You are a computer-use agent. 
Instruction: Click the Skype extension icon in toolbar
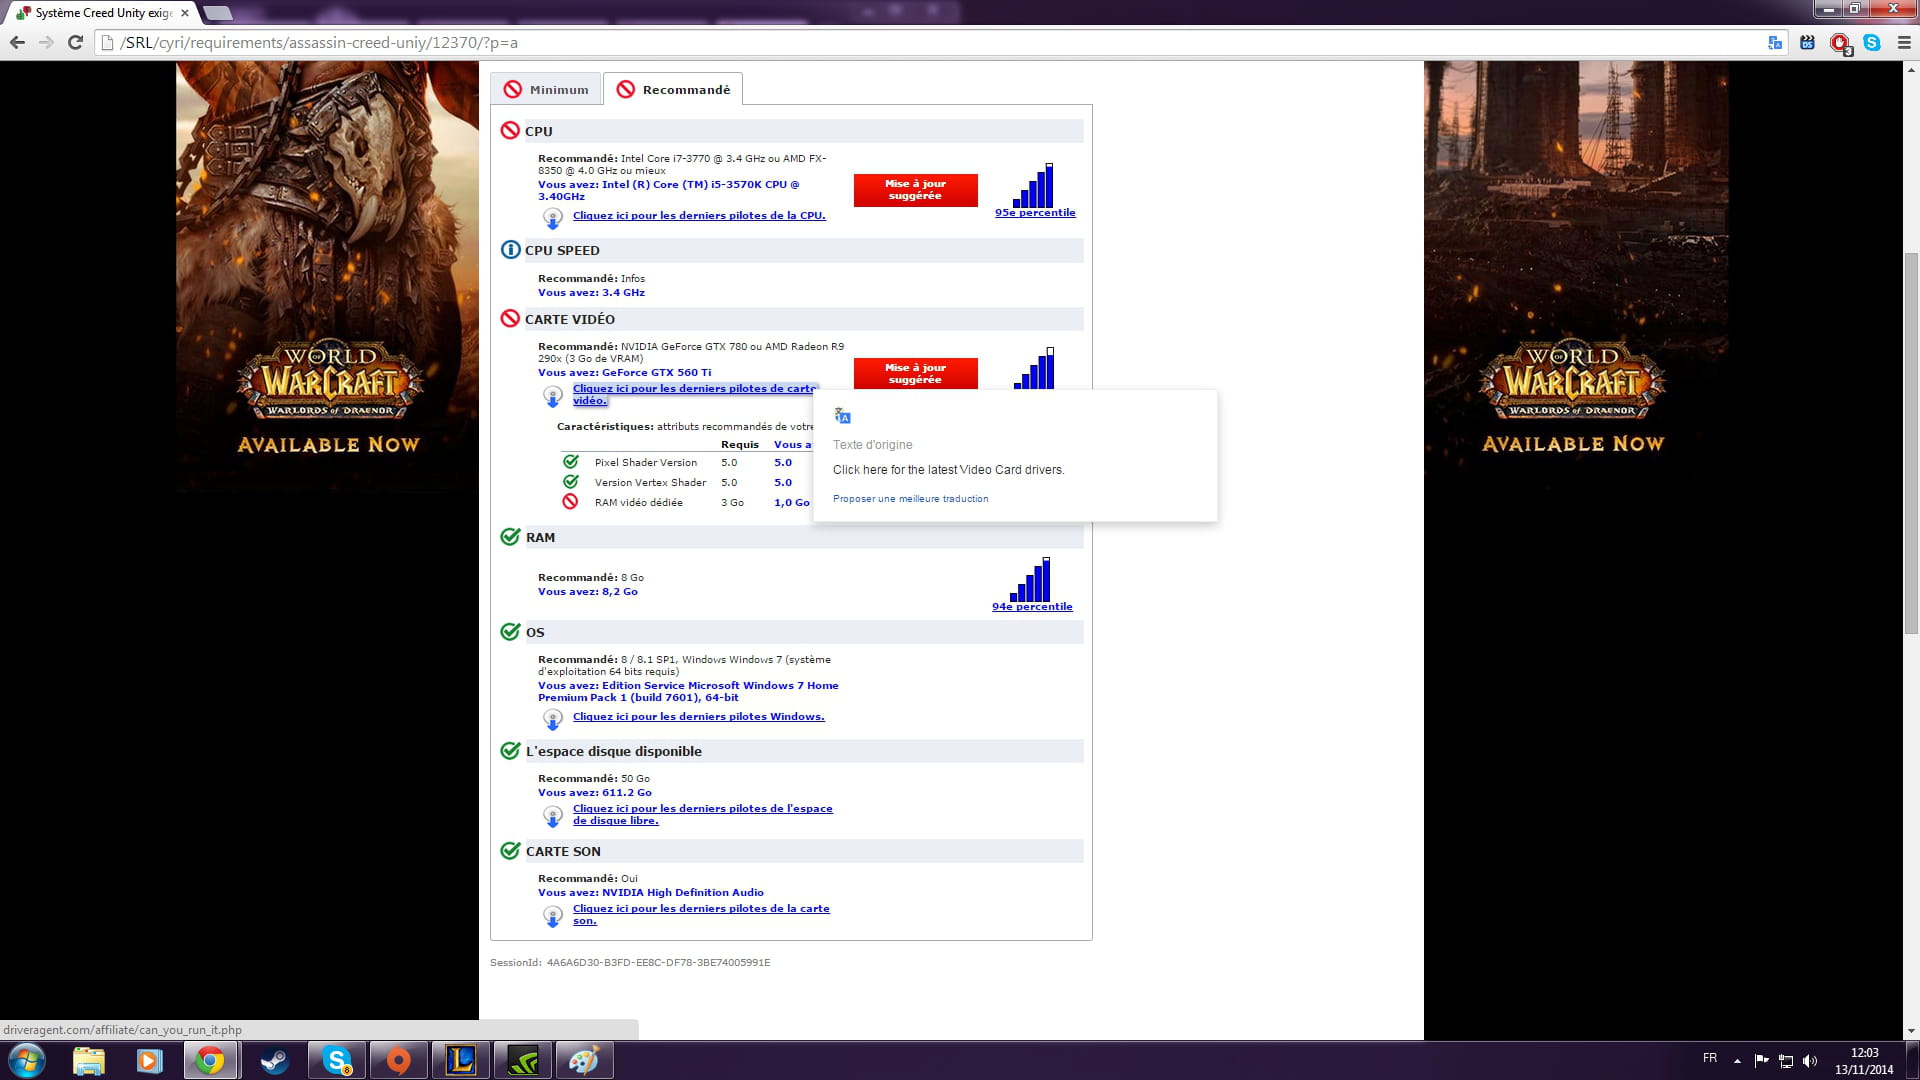pyautogui.click(x=1871, y=43)
